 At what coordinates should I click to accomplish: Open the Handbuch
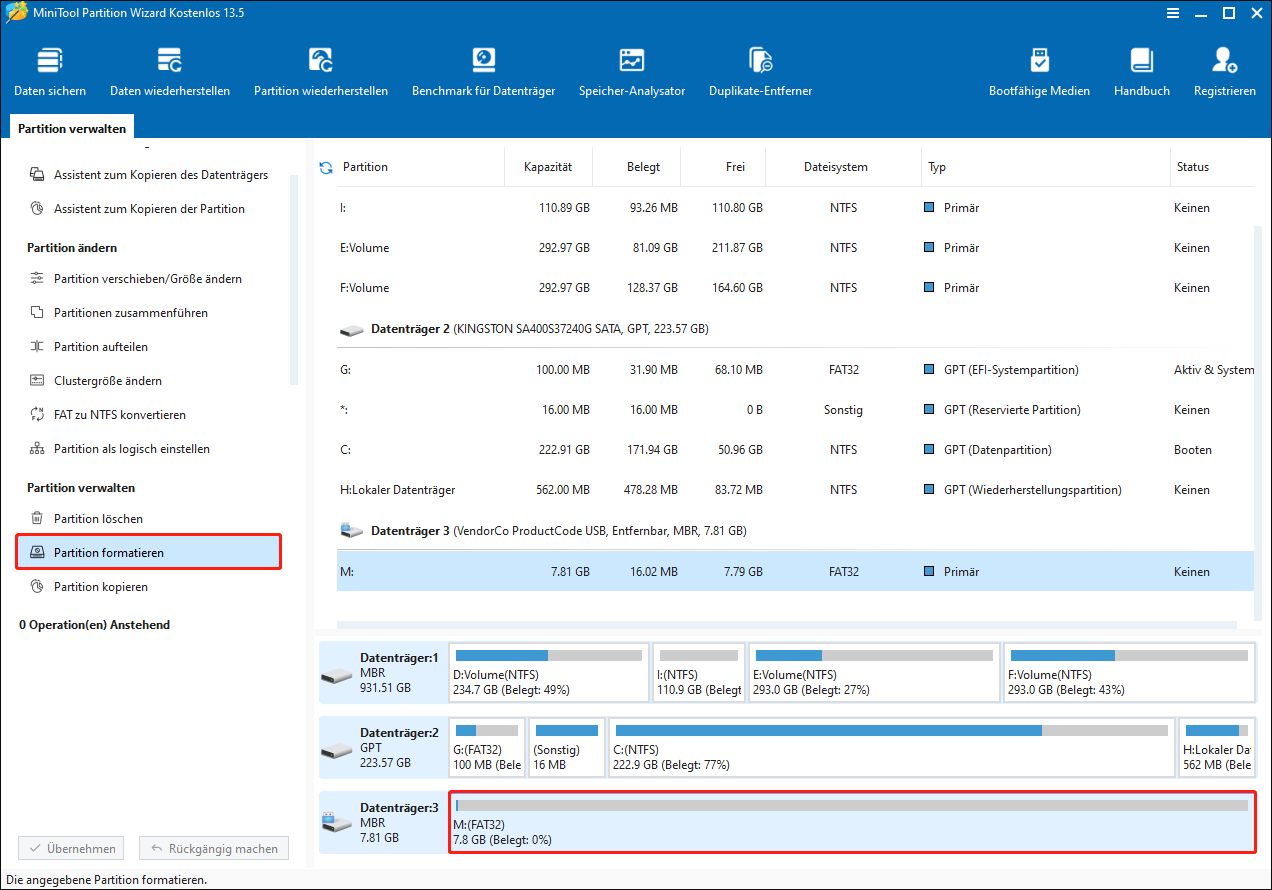pos(1141,70)
